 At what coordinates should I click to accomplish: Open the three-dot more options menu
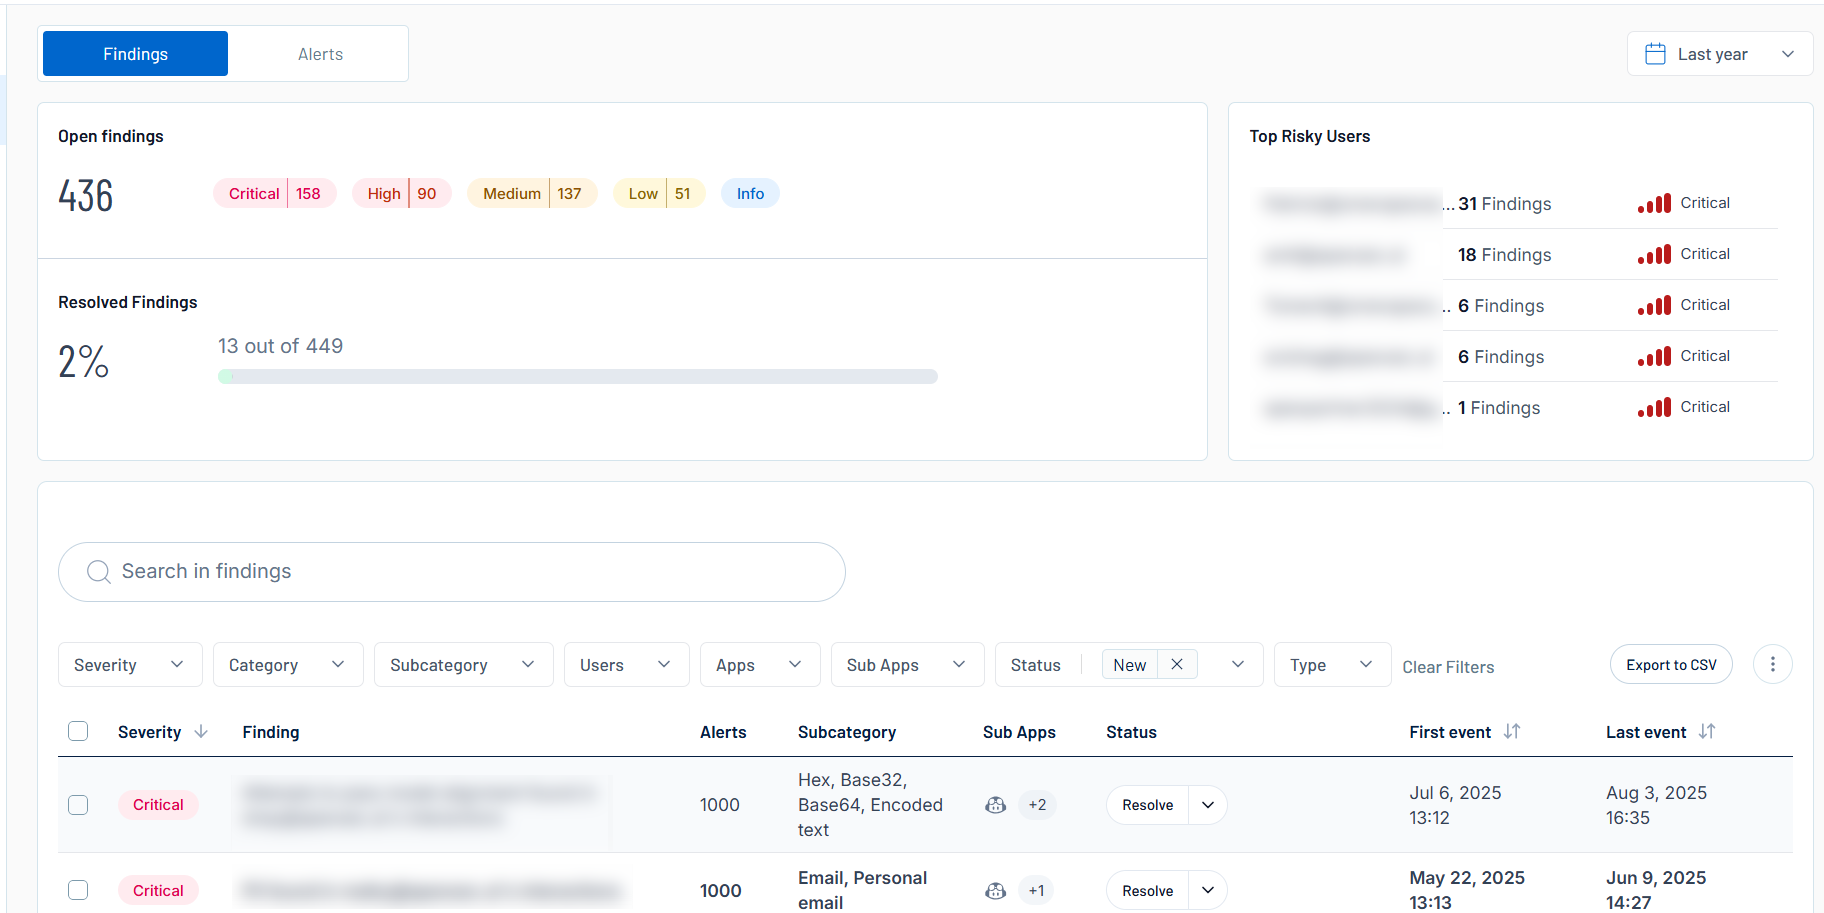[x=1772, y=664]
